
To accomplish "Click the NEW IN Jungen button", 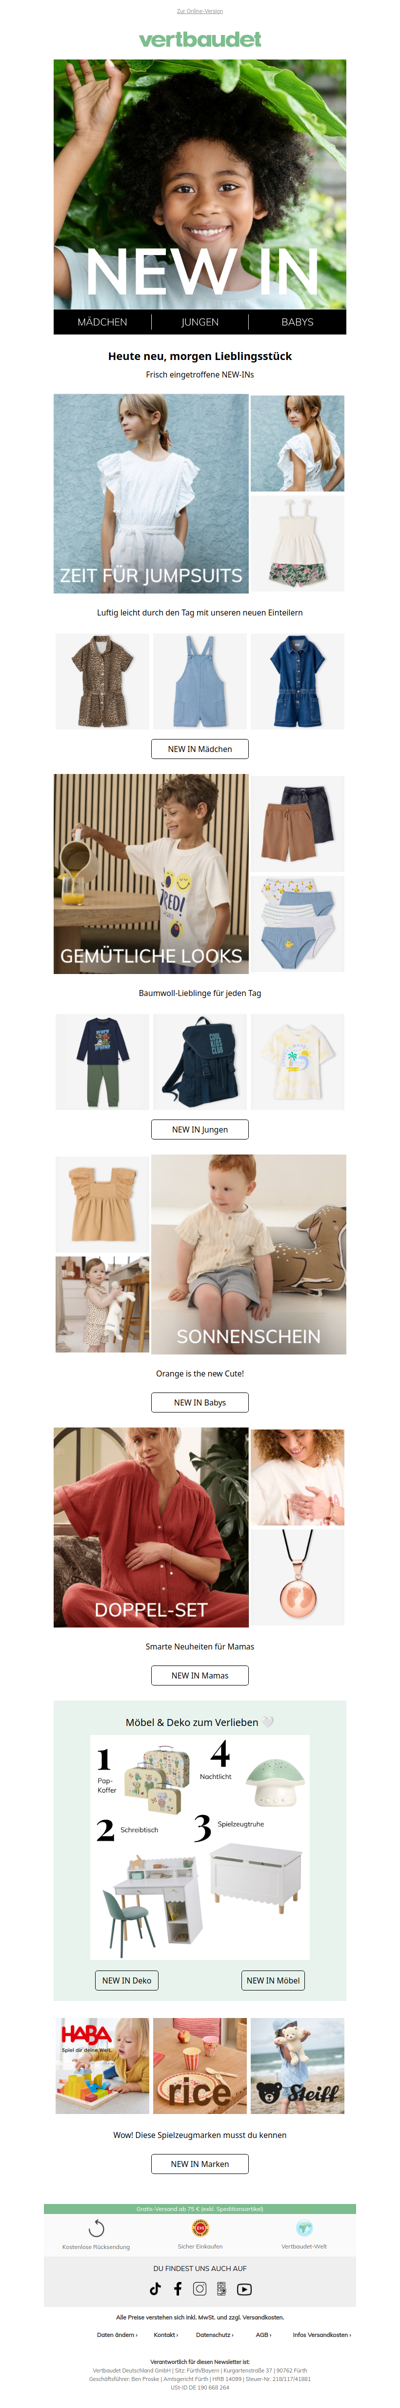I will (200, 1129).
